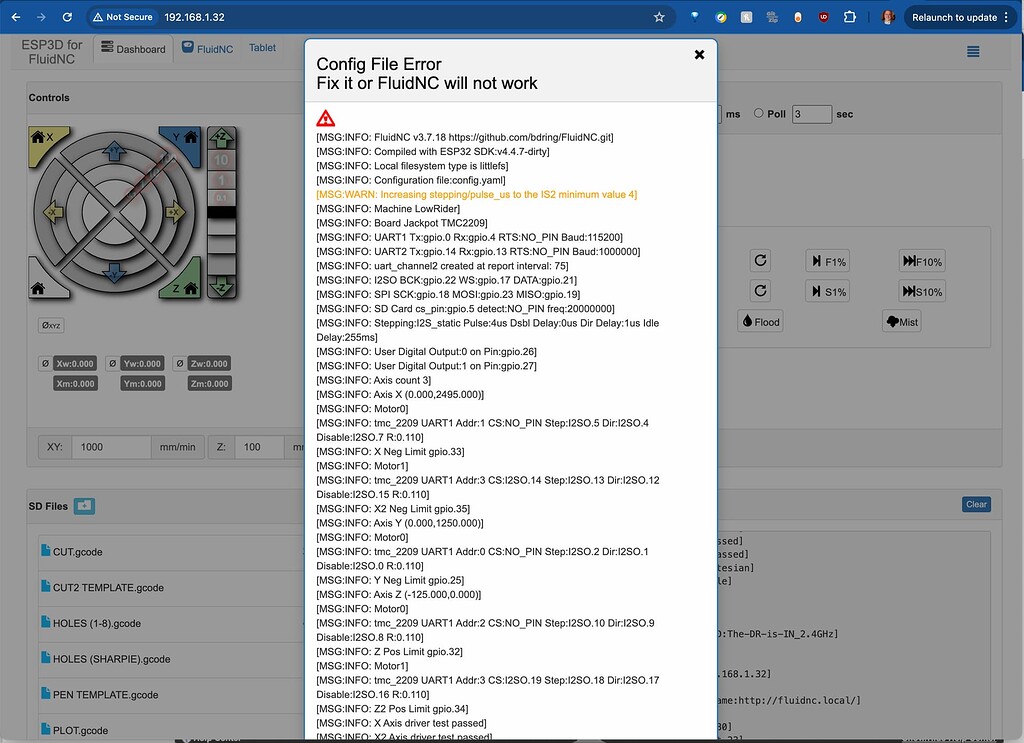Image resolution: width=1024 pixels, height=743 pixels.
Task: Jog +Z up arrow
Action: (221, 138)
